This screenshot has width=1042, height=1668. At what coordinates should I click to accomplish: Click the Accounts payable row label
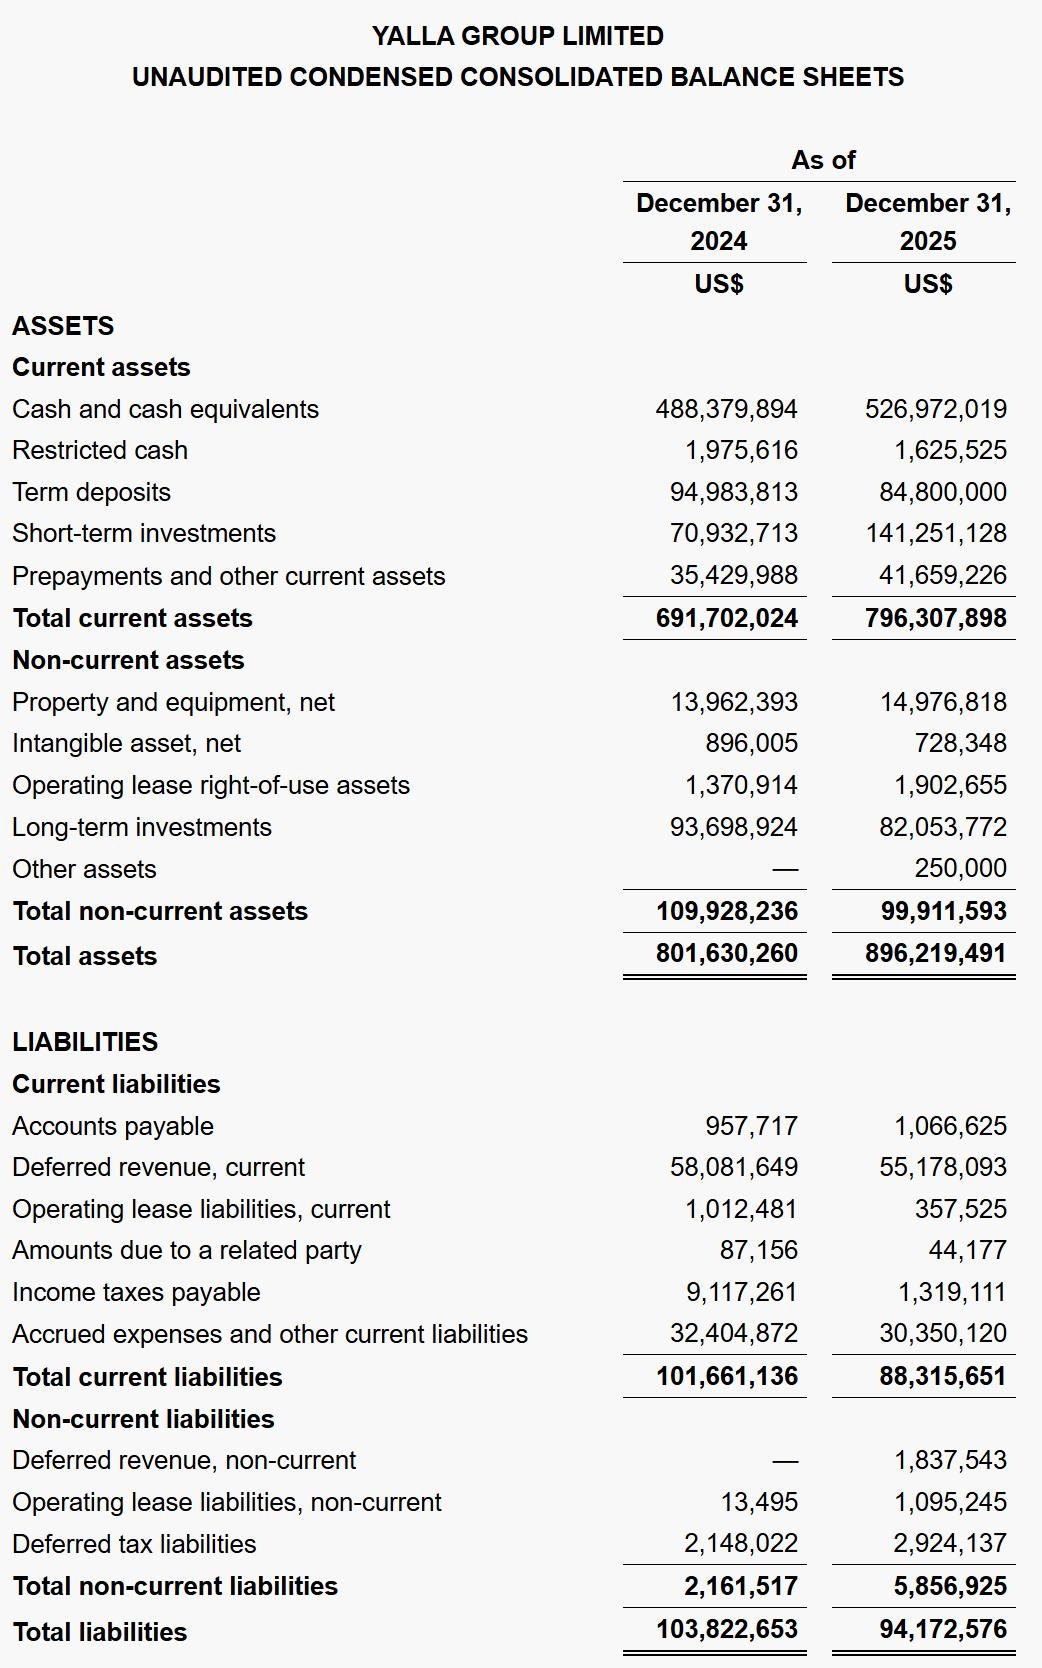pyautogui.click(x=113, y=1126)
